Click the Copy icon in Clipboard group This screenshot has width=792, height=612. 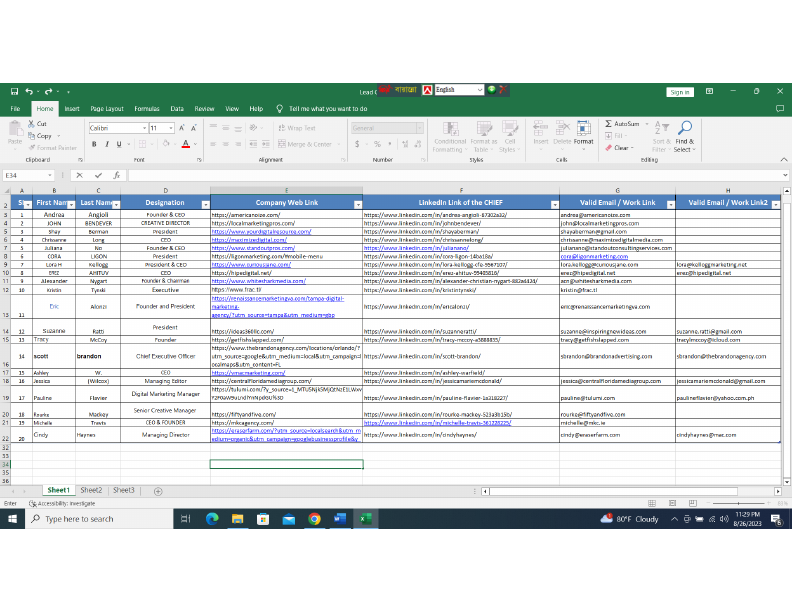(x=31, y=135)
